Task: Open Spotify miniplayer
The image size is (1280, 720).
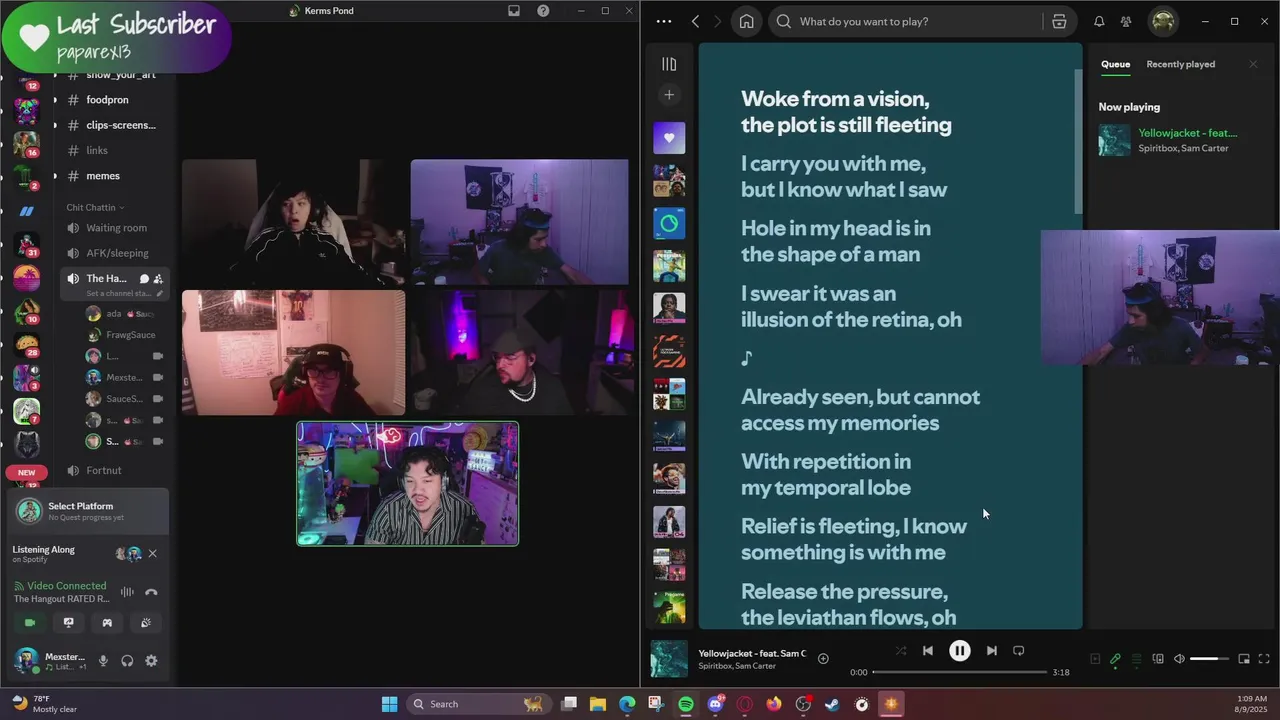Action: click(x=1244, y=659)
